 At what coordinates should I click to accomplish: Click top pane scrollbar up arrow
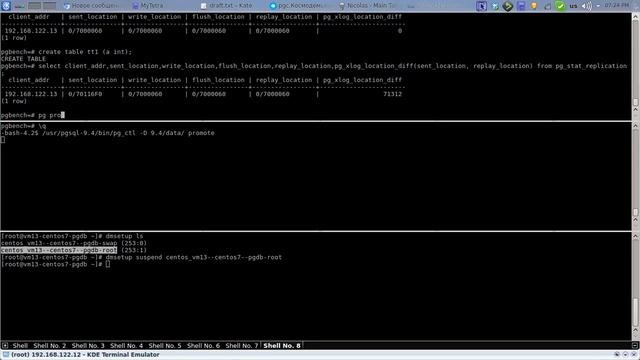[636, 17]
